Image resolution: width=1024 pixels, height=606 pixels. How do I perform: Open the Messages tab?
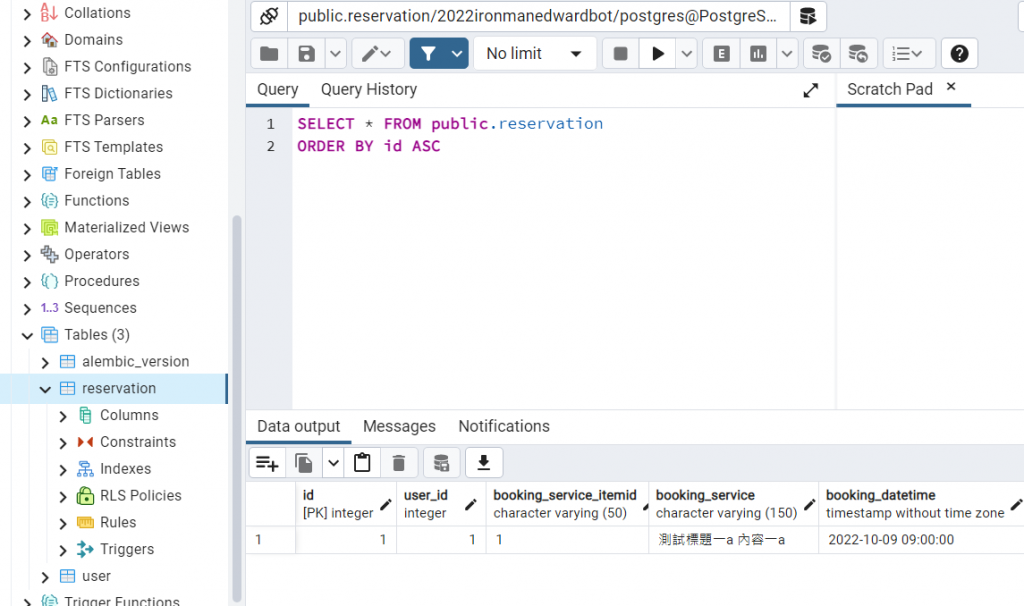(x=399, y=426)
